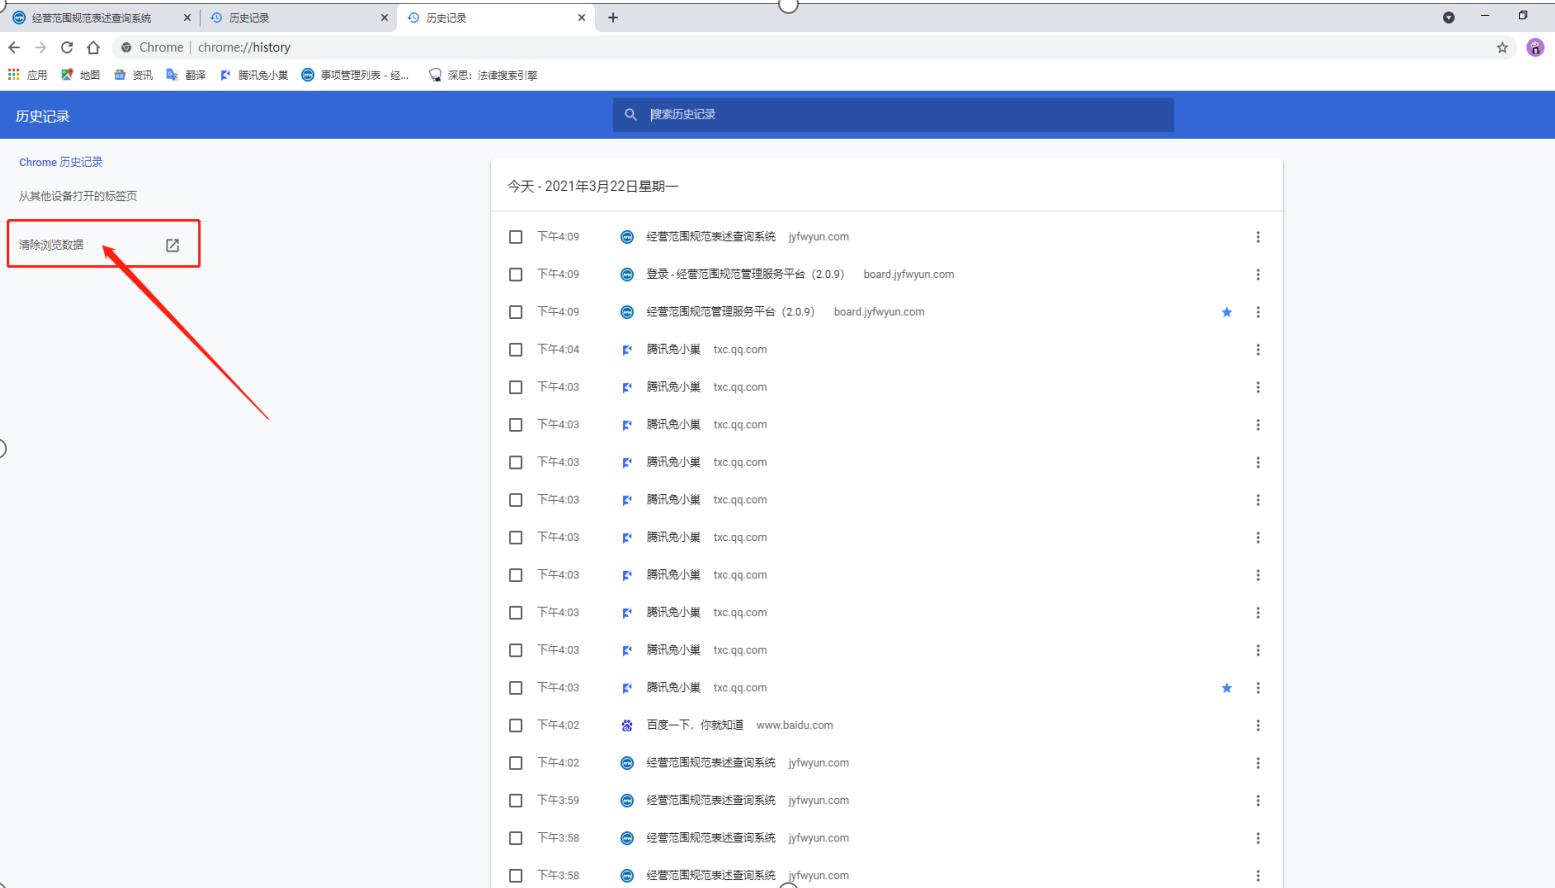Expand options for the 下午4:04 腾讯兔小巢 entry
1555x888 pixels.
[1257, 350]
